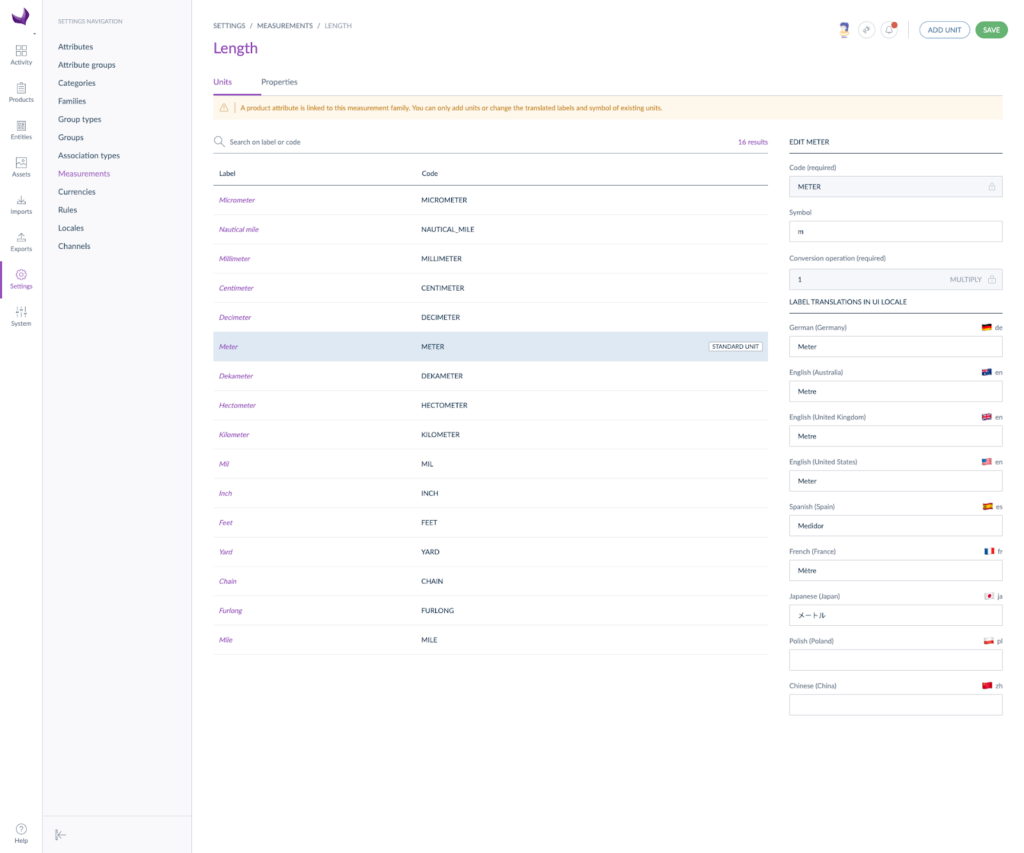
Task: Go to Products in the sidebar
Action: (21, 92)
